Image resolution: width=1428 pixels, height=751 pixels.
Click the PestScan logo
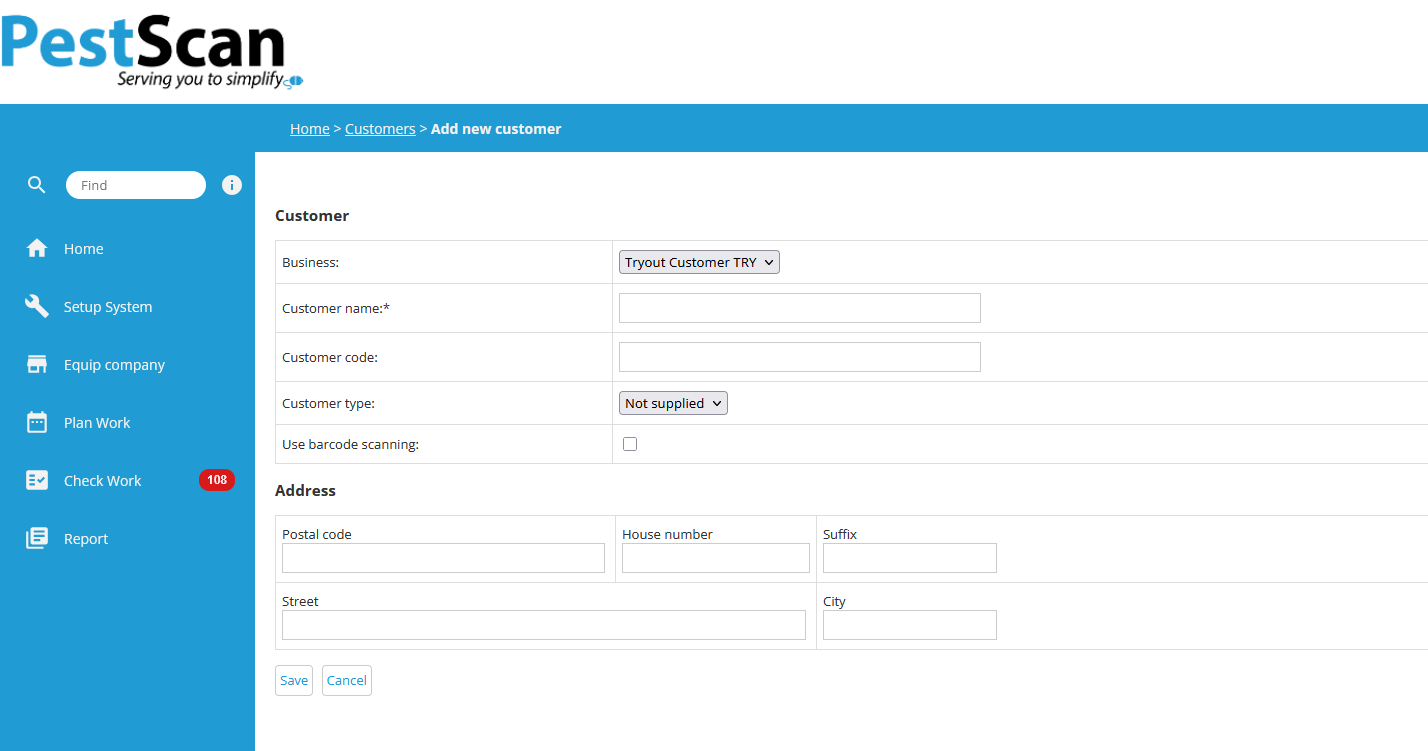click(150, 50)
